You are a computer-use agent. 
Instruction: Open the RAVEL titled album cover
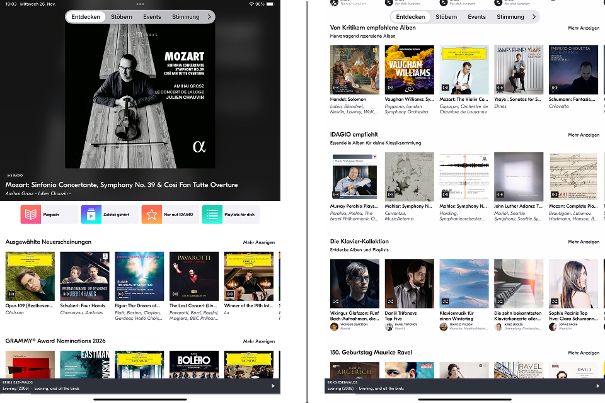(519, 370)
